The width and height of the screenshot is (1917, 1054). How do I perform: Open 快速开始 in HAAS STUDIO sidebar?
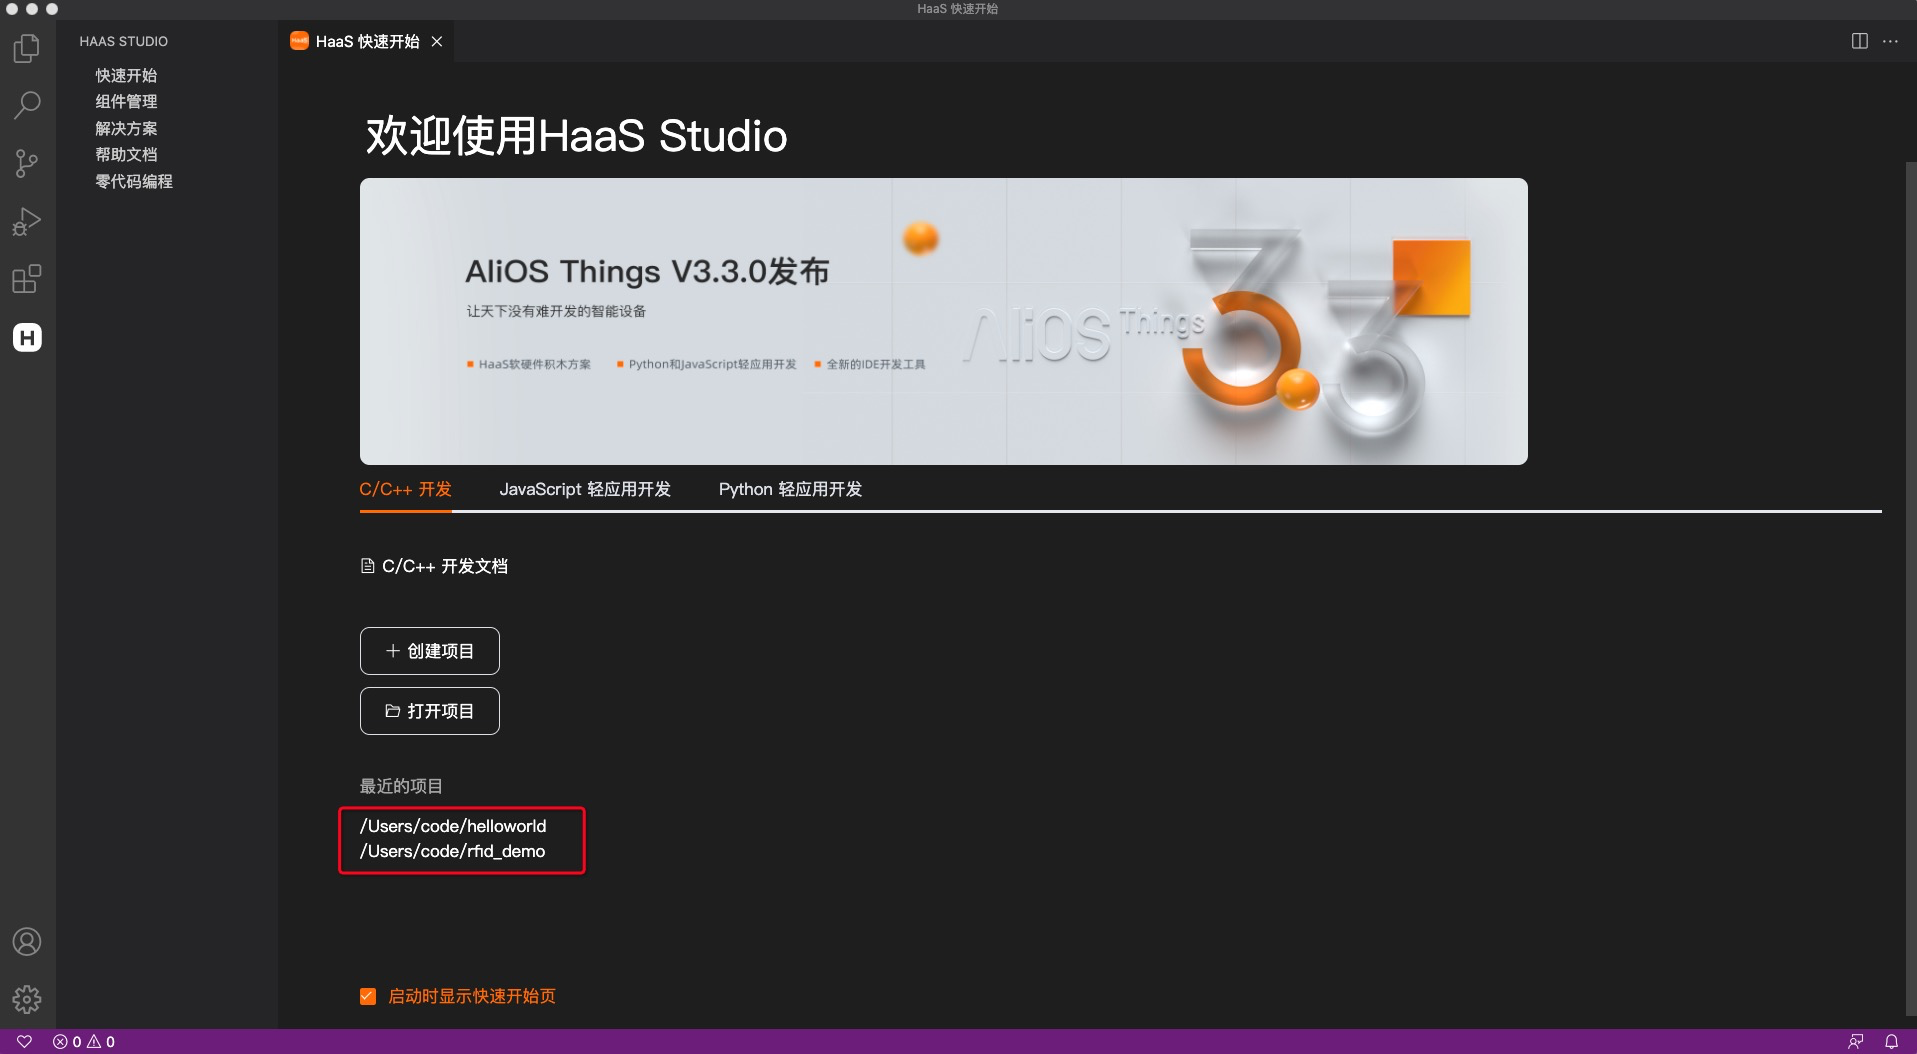(126, 75)
